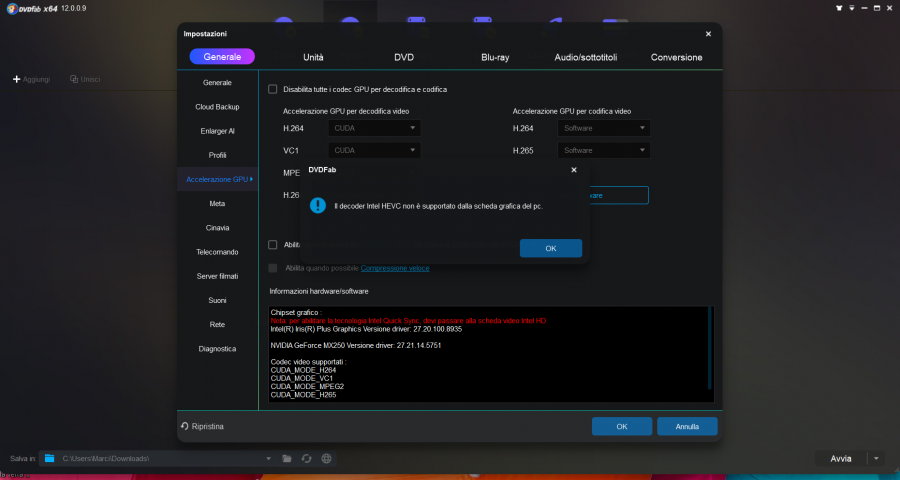Confirm the alert with the OK button

[x=551, y=248]
